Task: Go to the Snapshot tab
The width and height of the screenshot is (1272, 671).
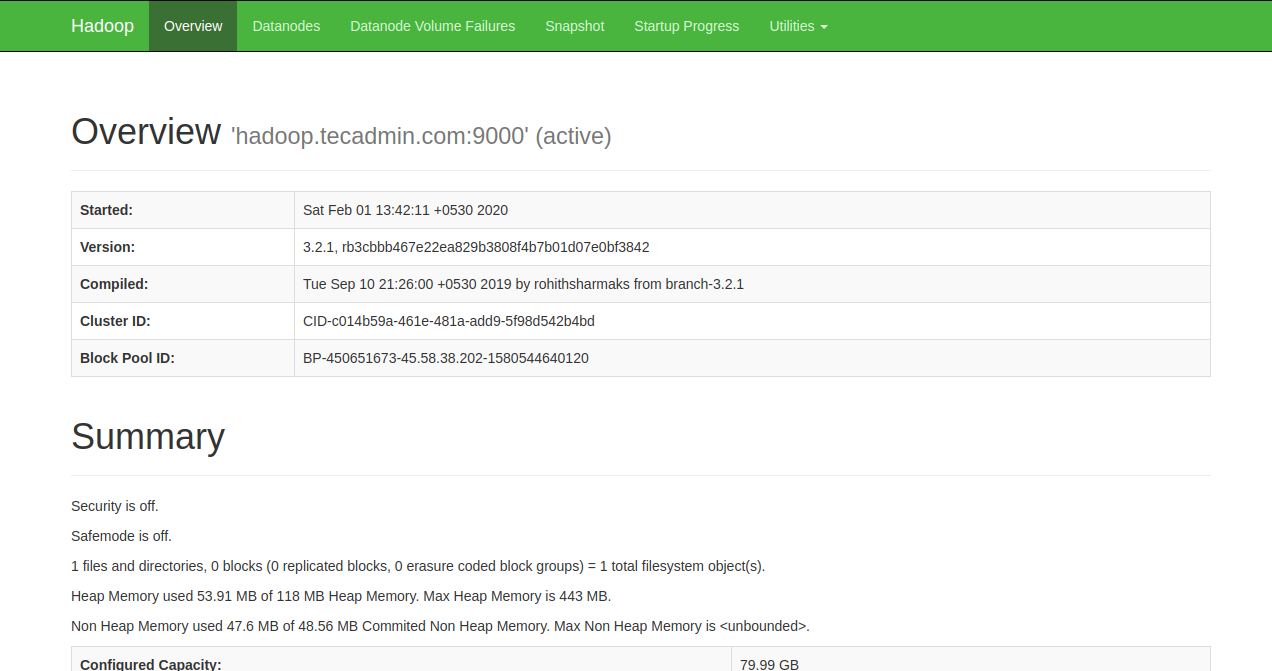Action: tap(574, 26)
